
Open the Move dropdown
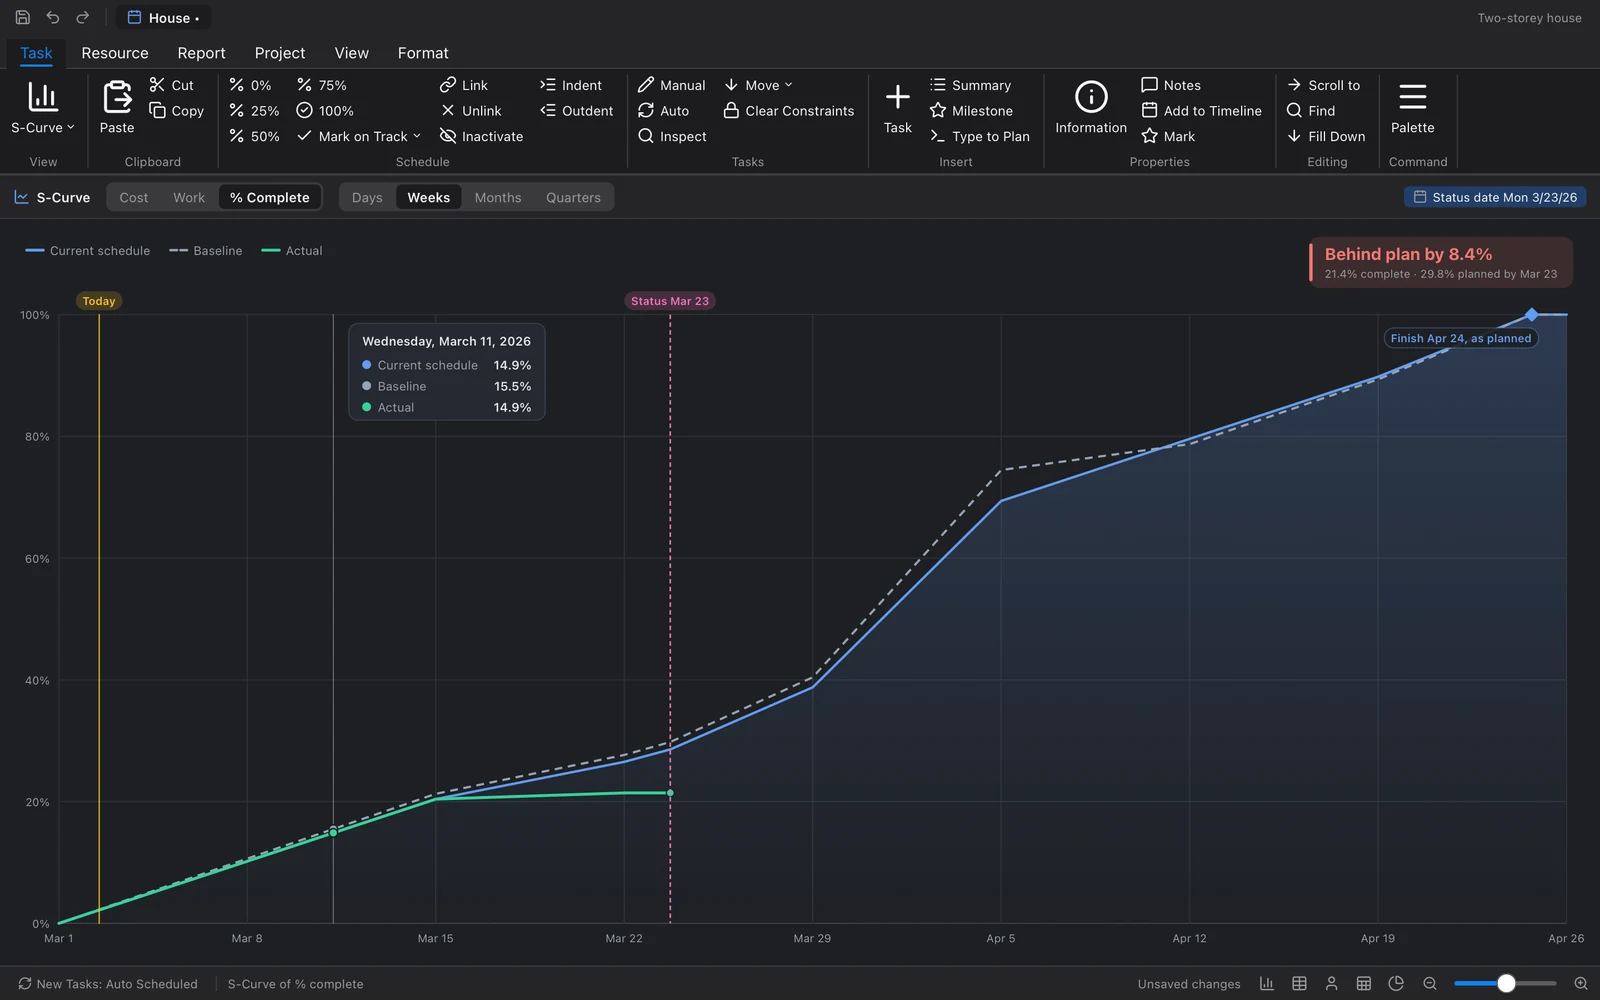[758, 85]
